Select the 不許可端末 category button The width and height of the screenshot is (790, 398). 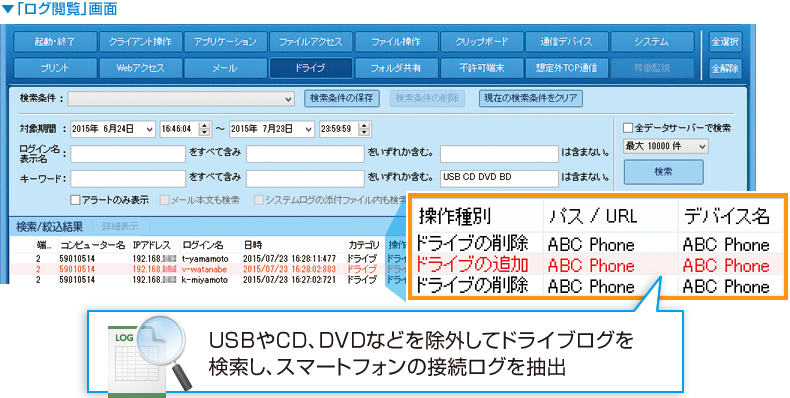(x=481, y=68)
